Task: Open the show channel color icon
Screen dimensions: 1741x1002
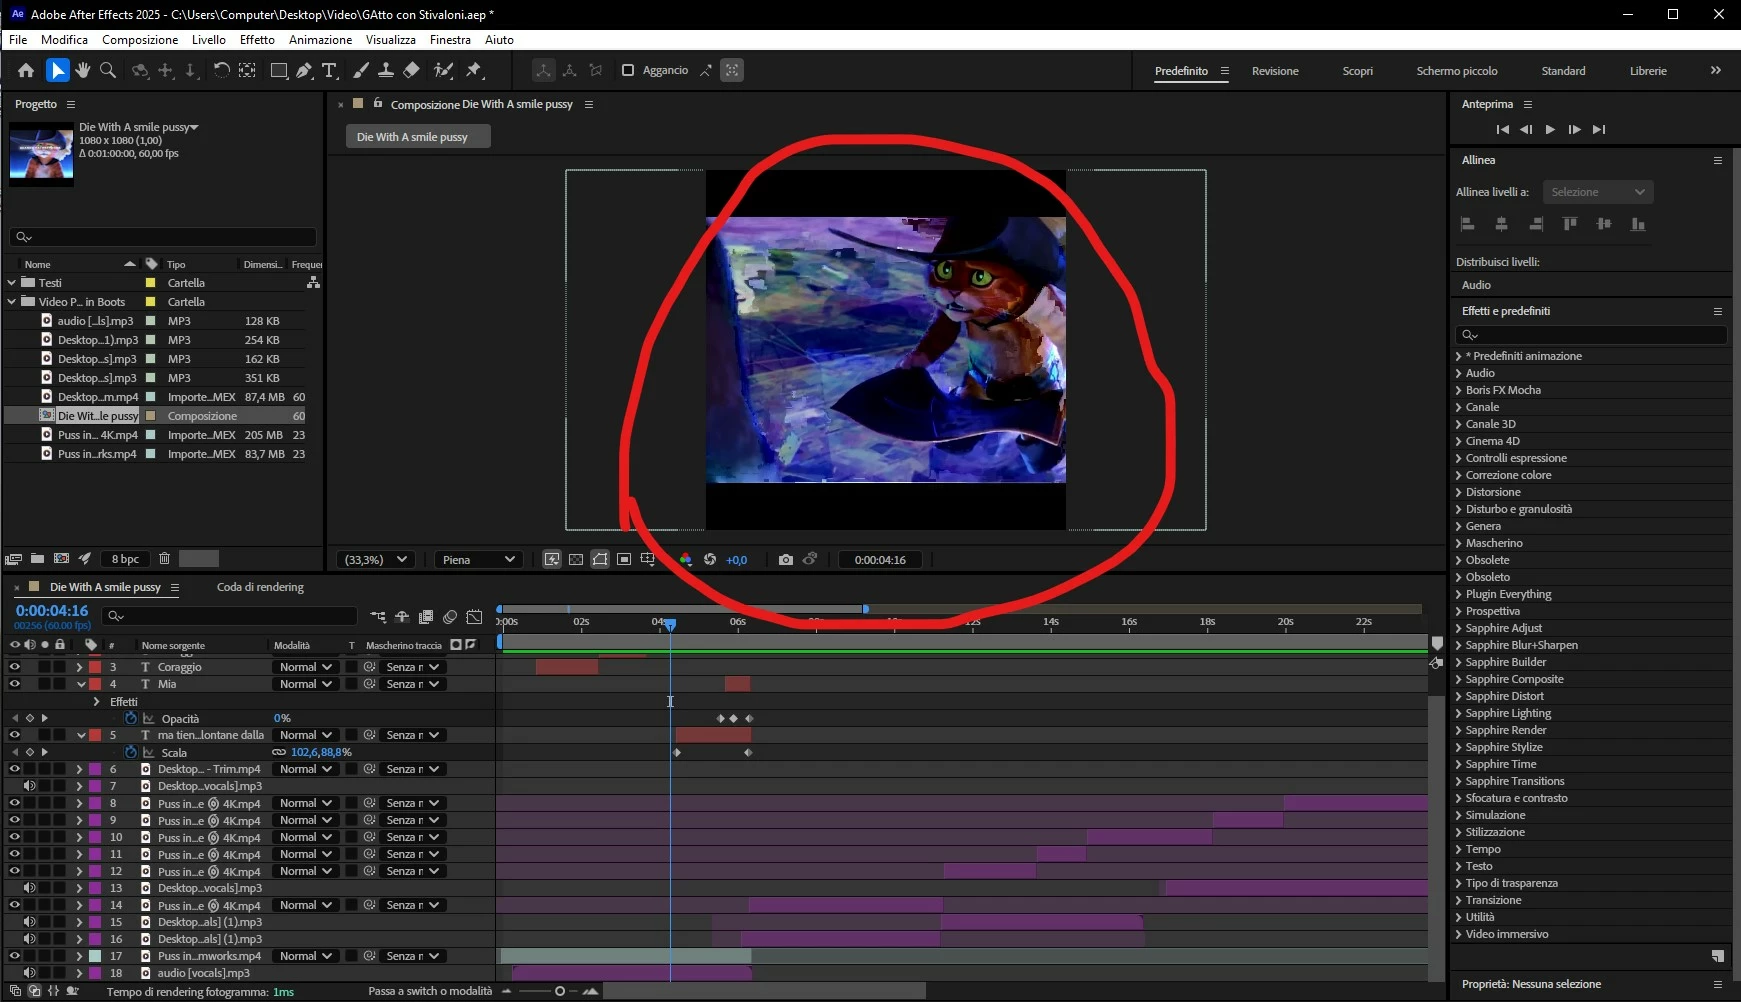Action: [686, 559]
